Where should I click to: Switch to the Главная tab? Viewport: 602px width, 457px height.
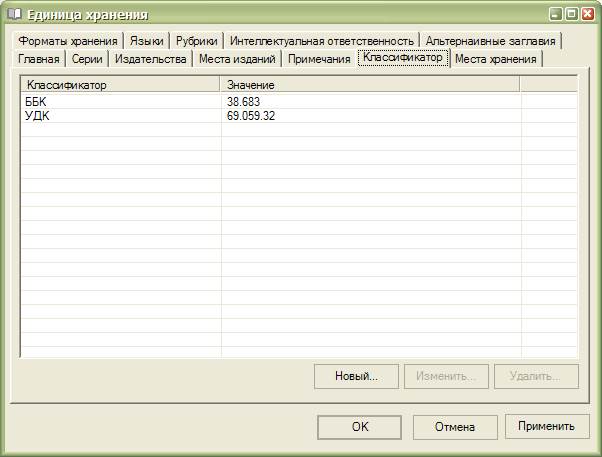point(40,60)
